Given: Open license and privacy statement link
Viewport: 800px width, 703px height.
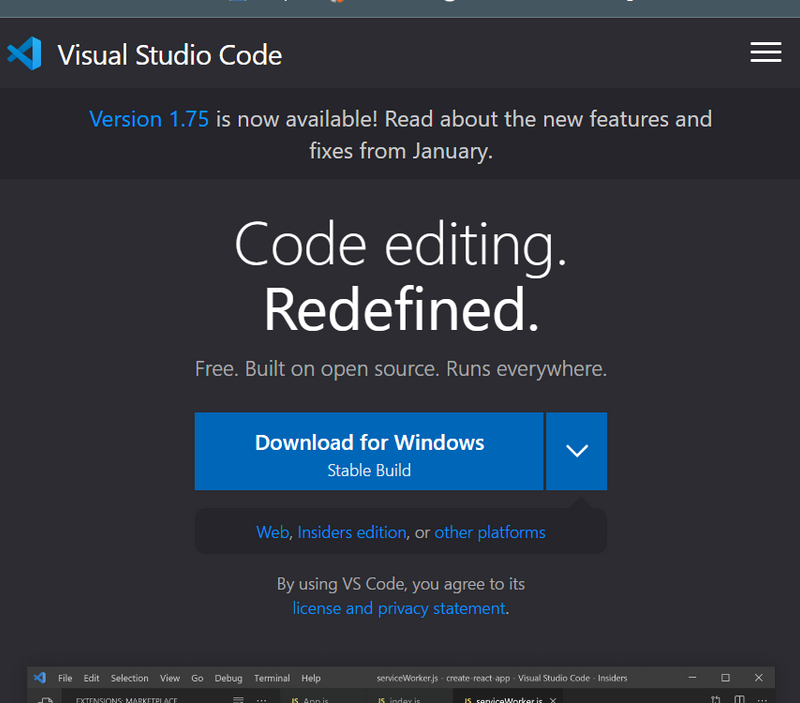Looking at the screenshot, I should pyautogui.click(x=399, y=608).
